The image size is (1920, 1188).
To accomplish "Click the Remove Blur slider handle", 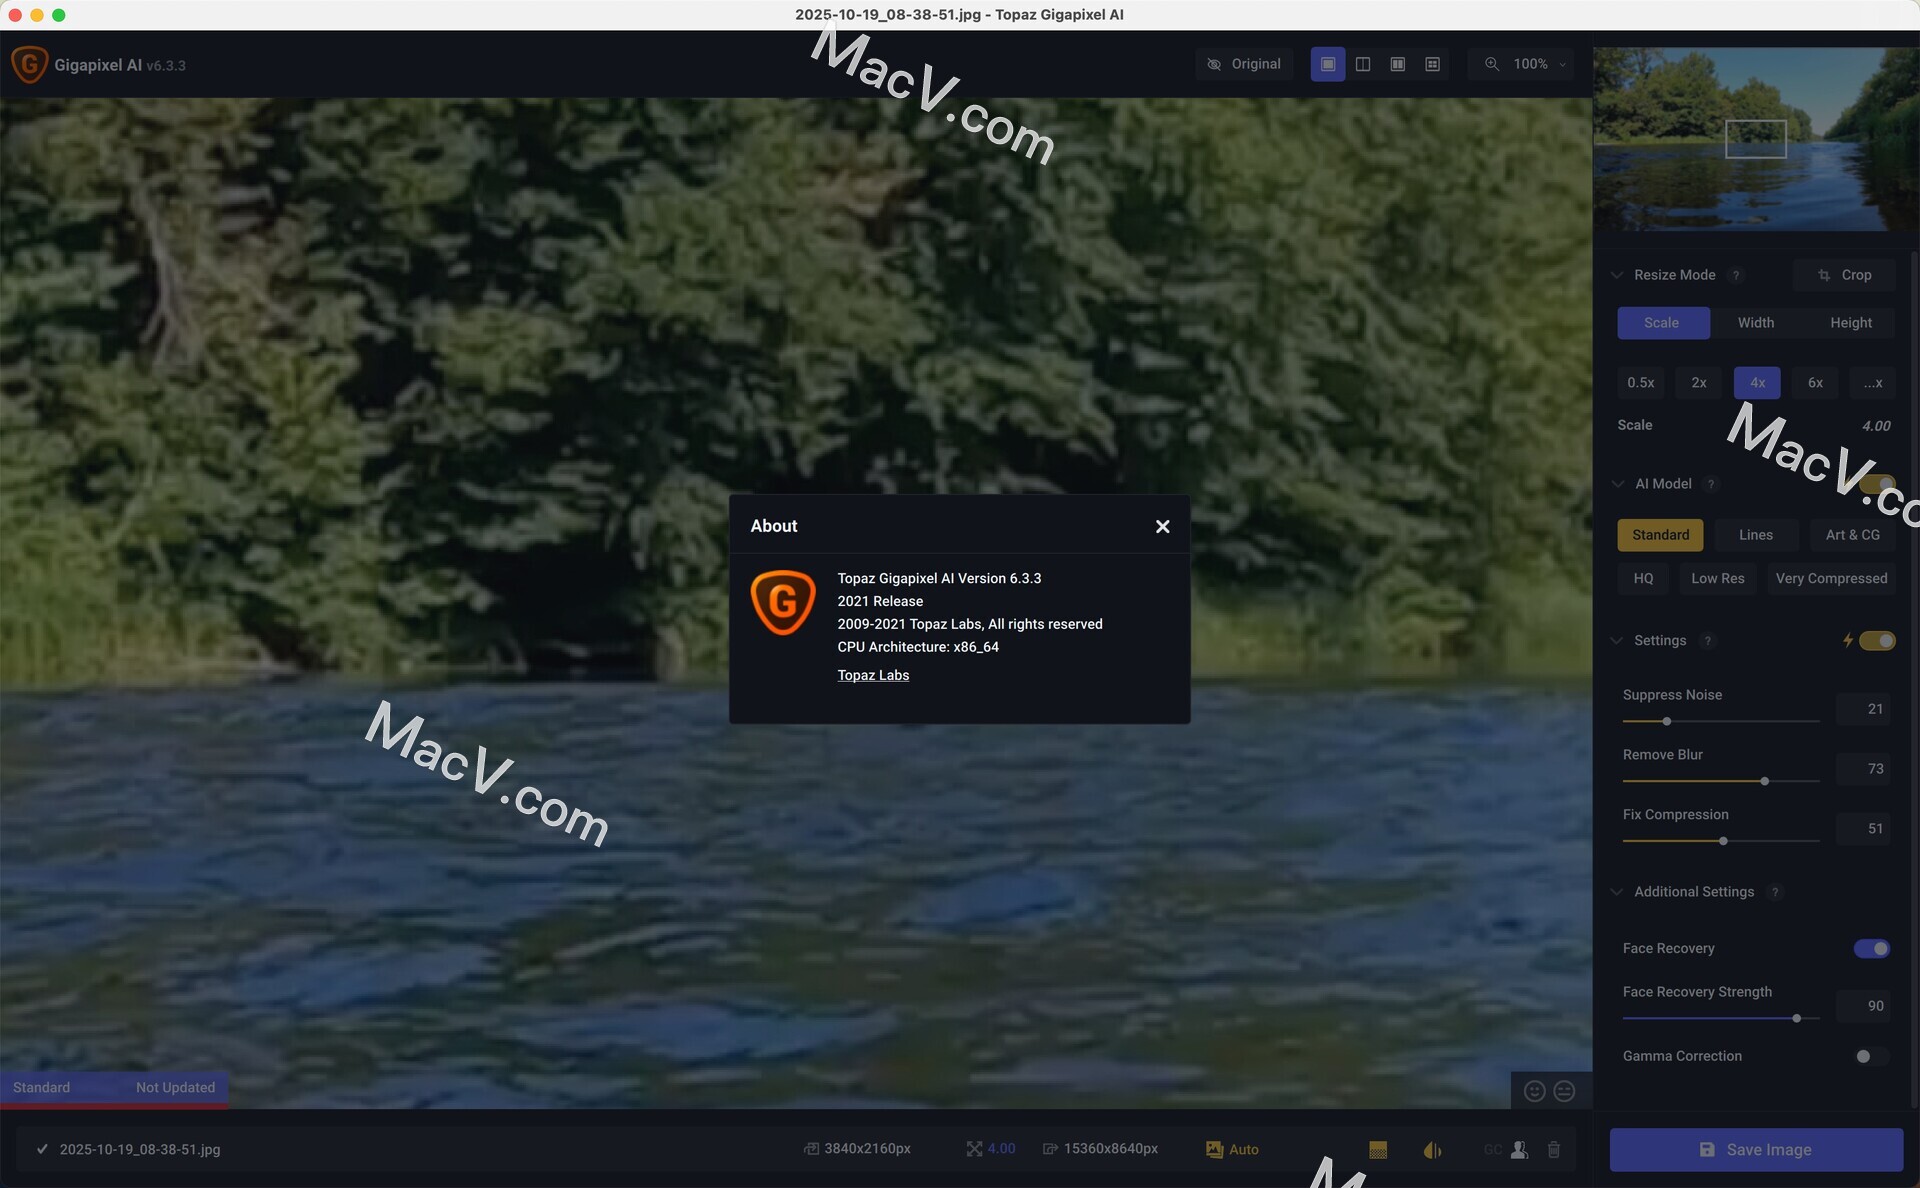I will click(x=1764, y=781).
